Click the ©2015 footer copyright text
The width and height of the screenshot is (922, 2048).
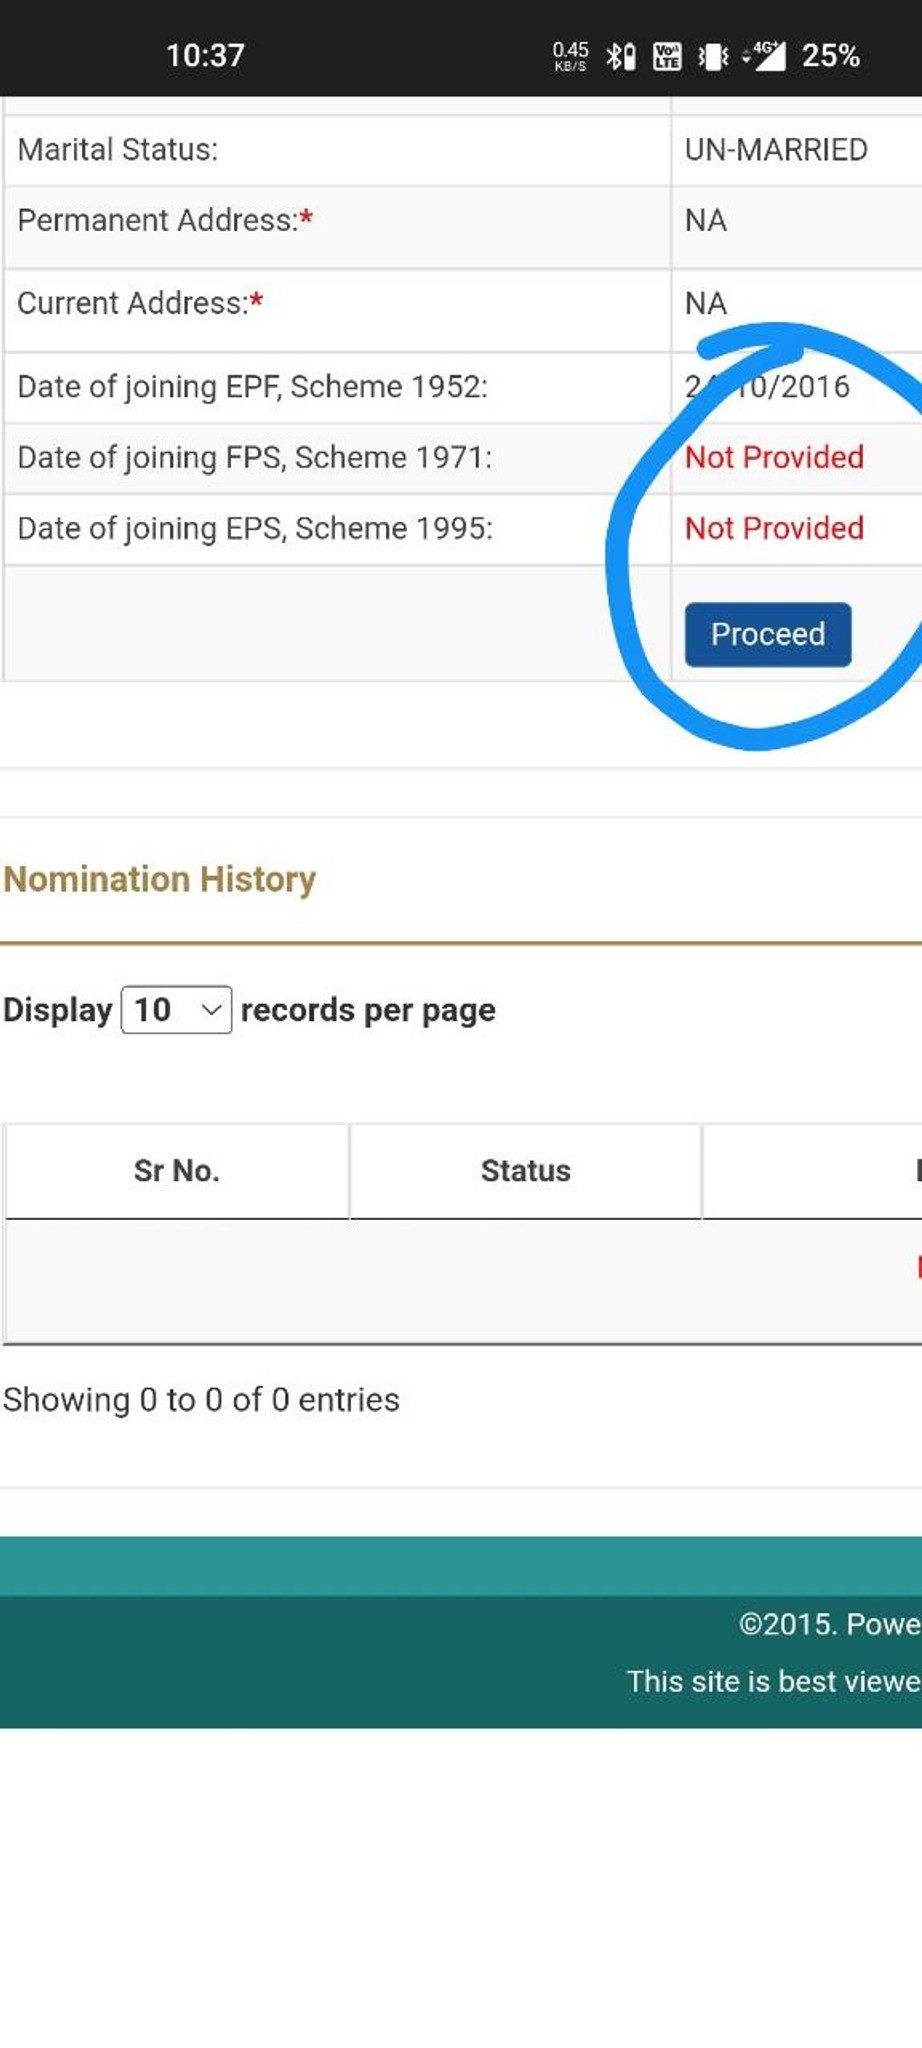coord(828,1624)
